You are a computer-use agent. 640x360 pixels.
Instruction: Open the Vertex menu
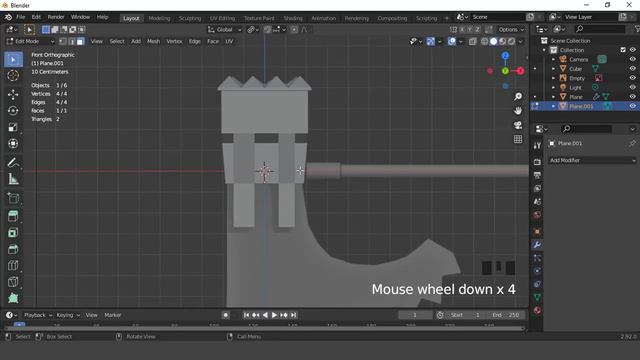(174, 41)
